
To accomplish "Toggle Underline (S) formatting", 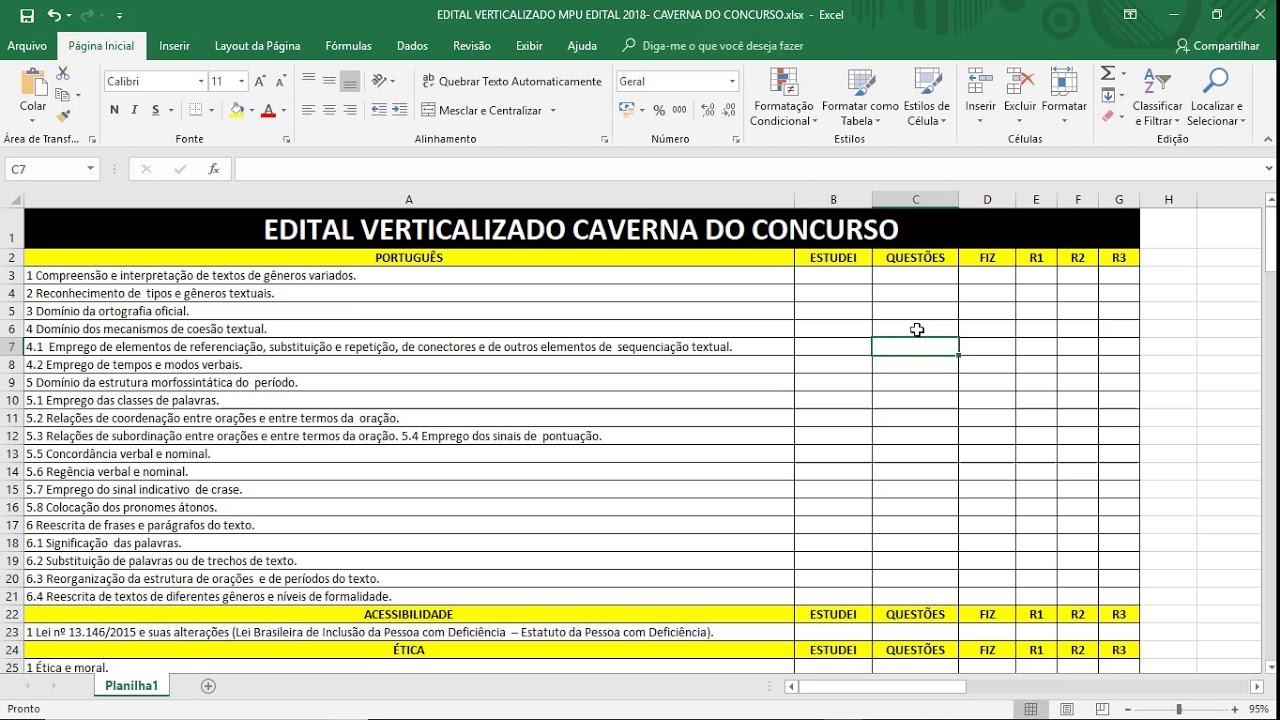I will coord(155,110).
